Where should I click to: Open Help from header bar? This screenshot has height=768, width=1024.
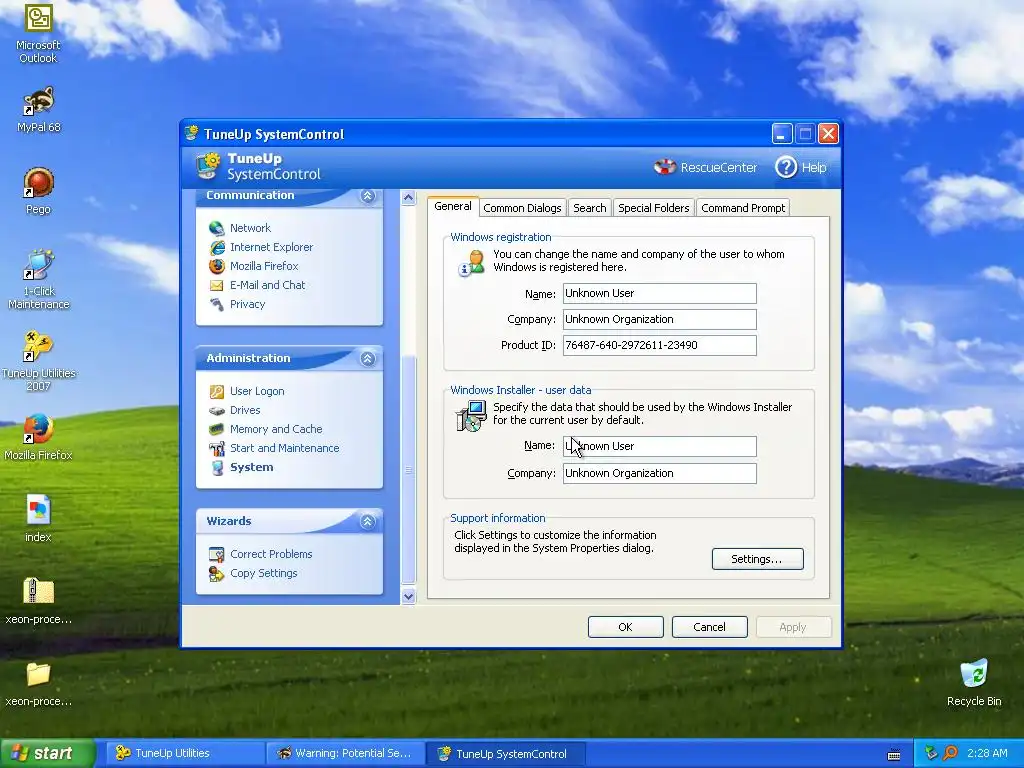(x=801, y=167)
